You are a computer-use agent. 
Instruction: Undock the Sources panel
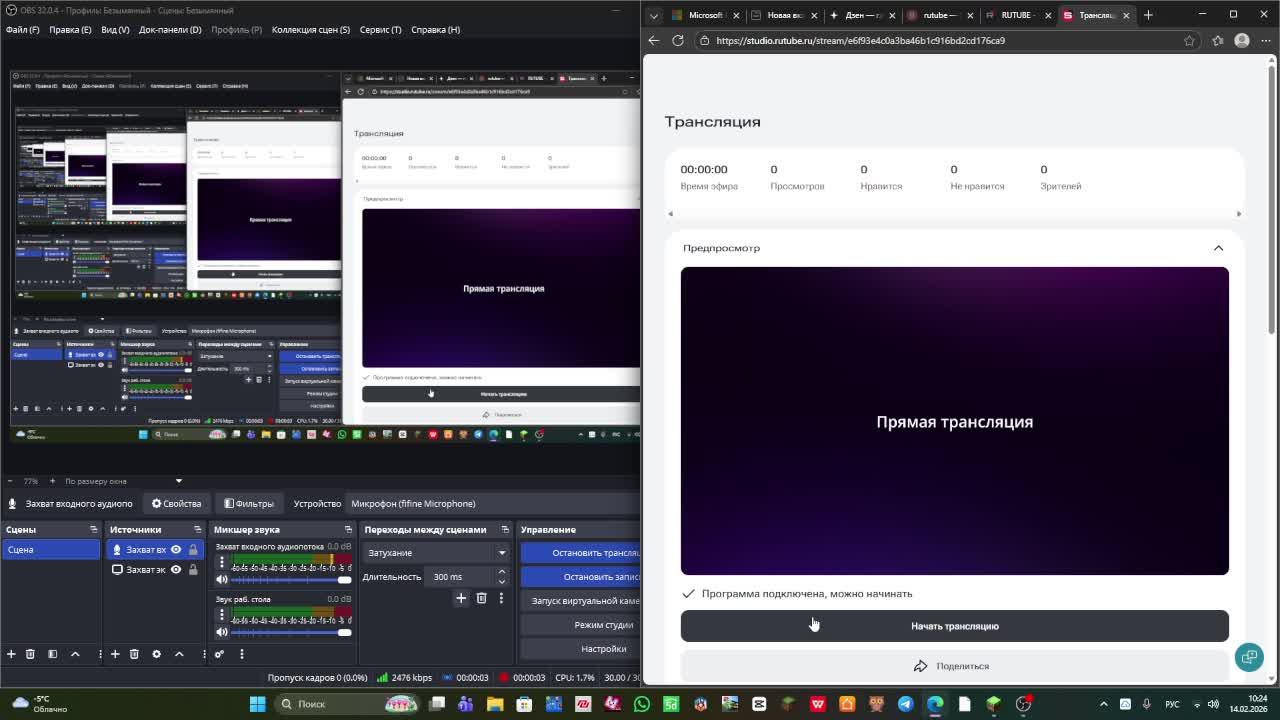(197, 529)
